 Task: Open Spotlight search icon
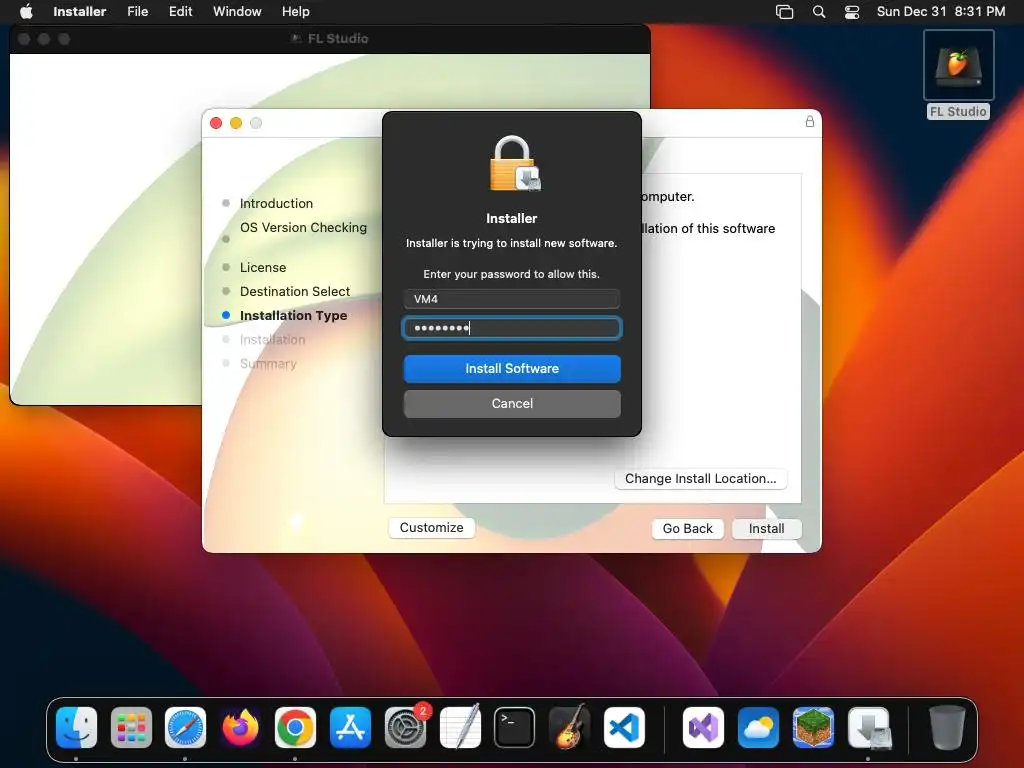[818, 12]
